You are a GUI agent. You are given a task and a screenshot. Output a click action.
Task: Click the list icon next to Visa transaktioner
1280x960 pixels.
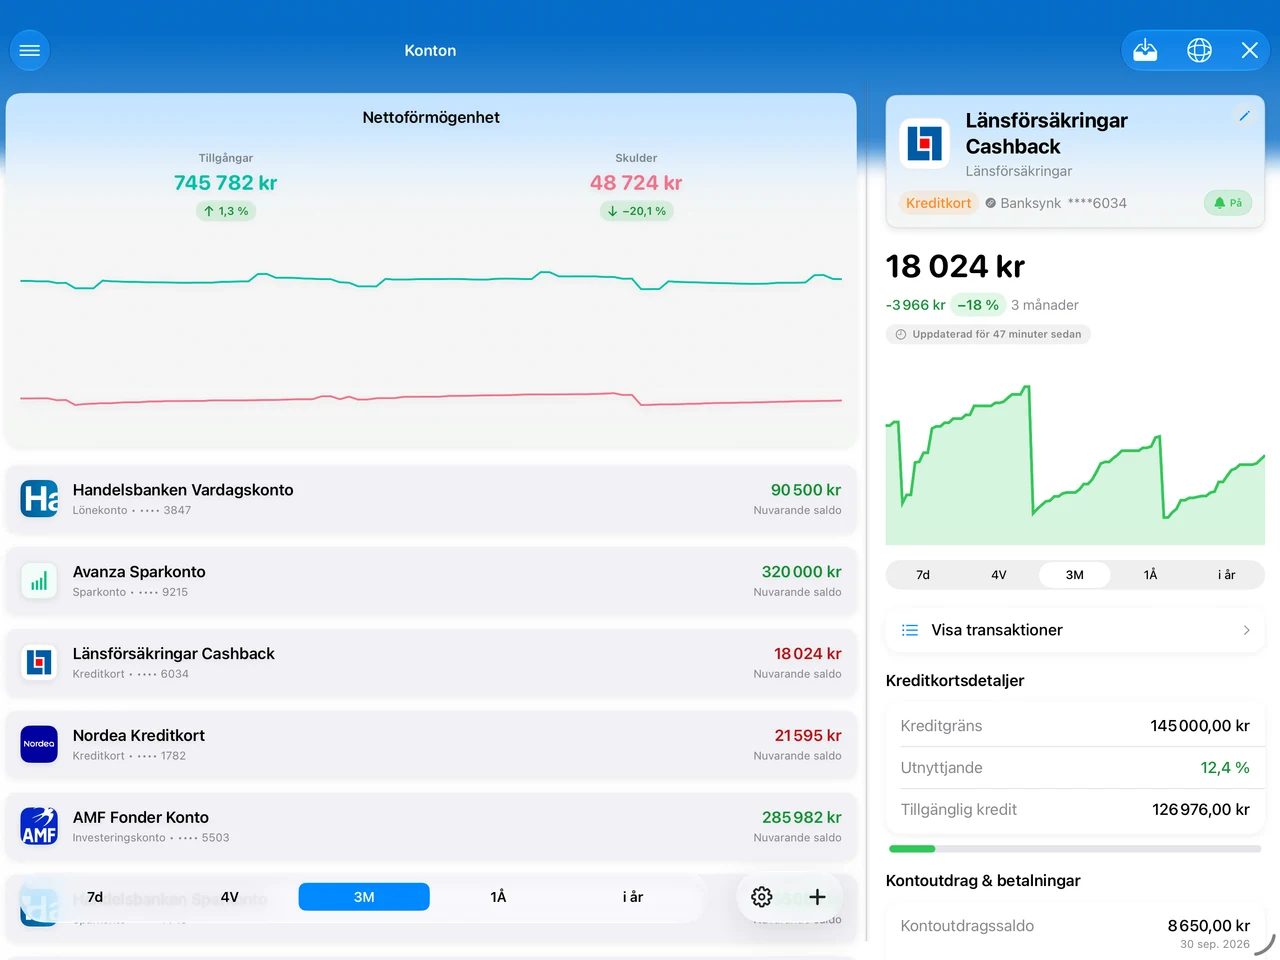(x=910, y=630)
